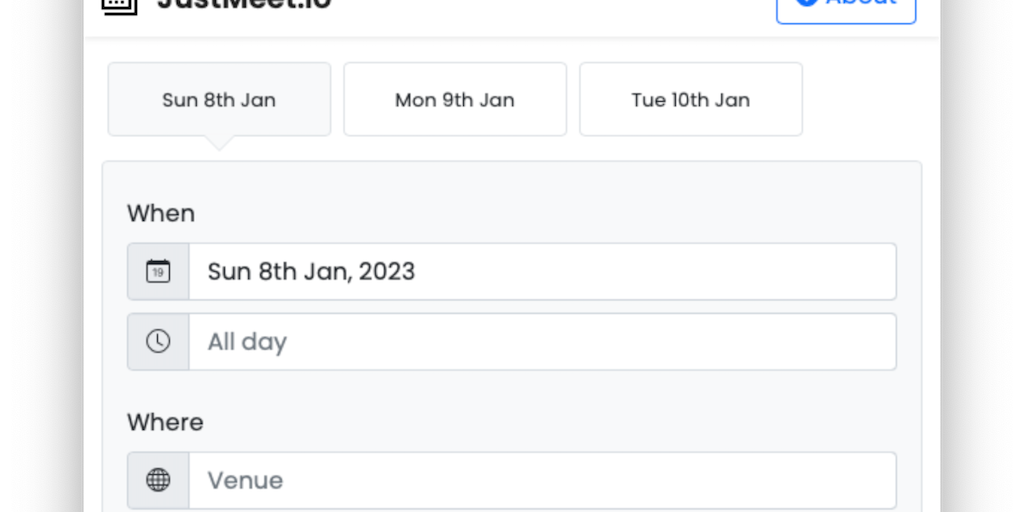Select the Sun 8th Jan tab

point(219,100)
